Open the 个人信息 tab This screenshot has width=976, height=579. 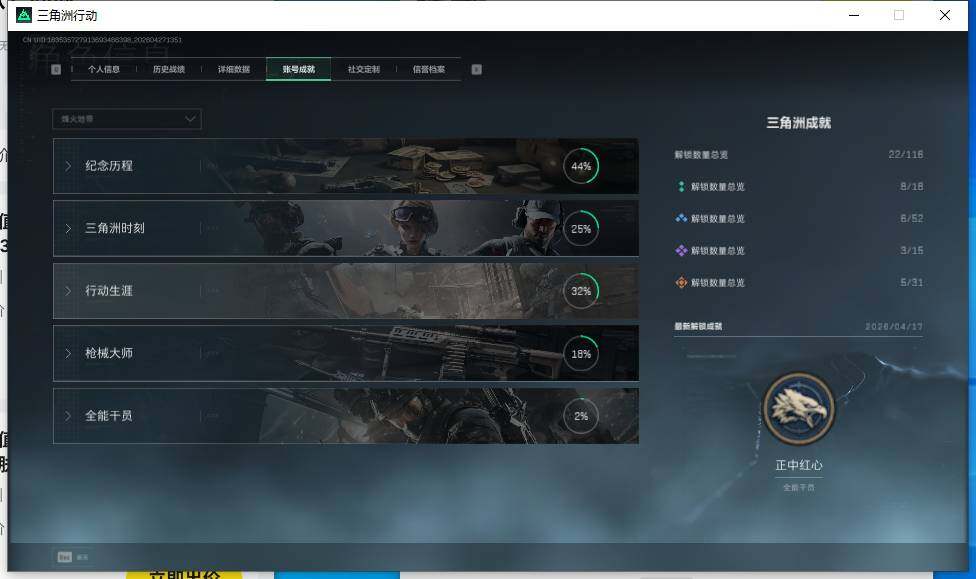point(103,69)
